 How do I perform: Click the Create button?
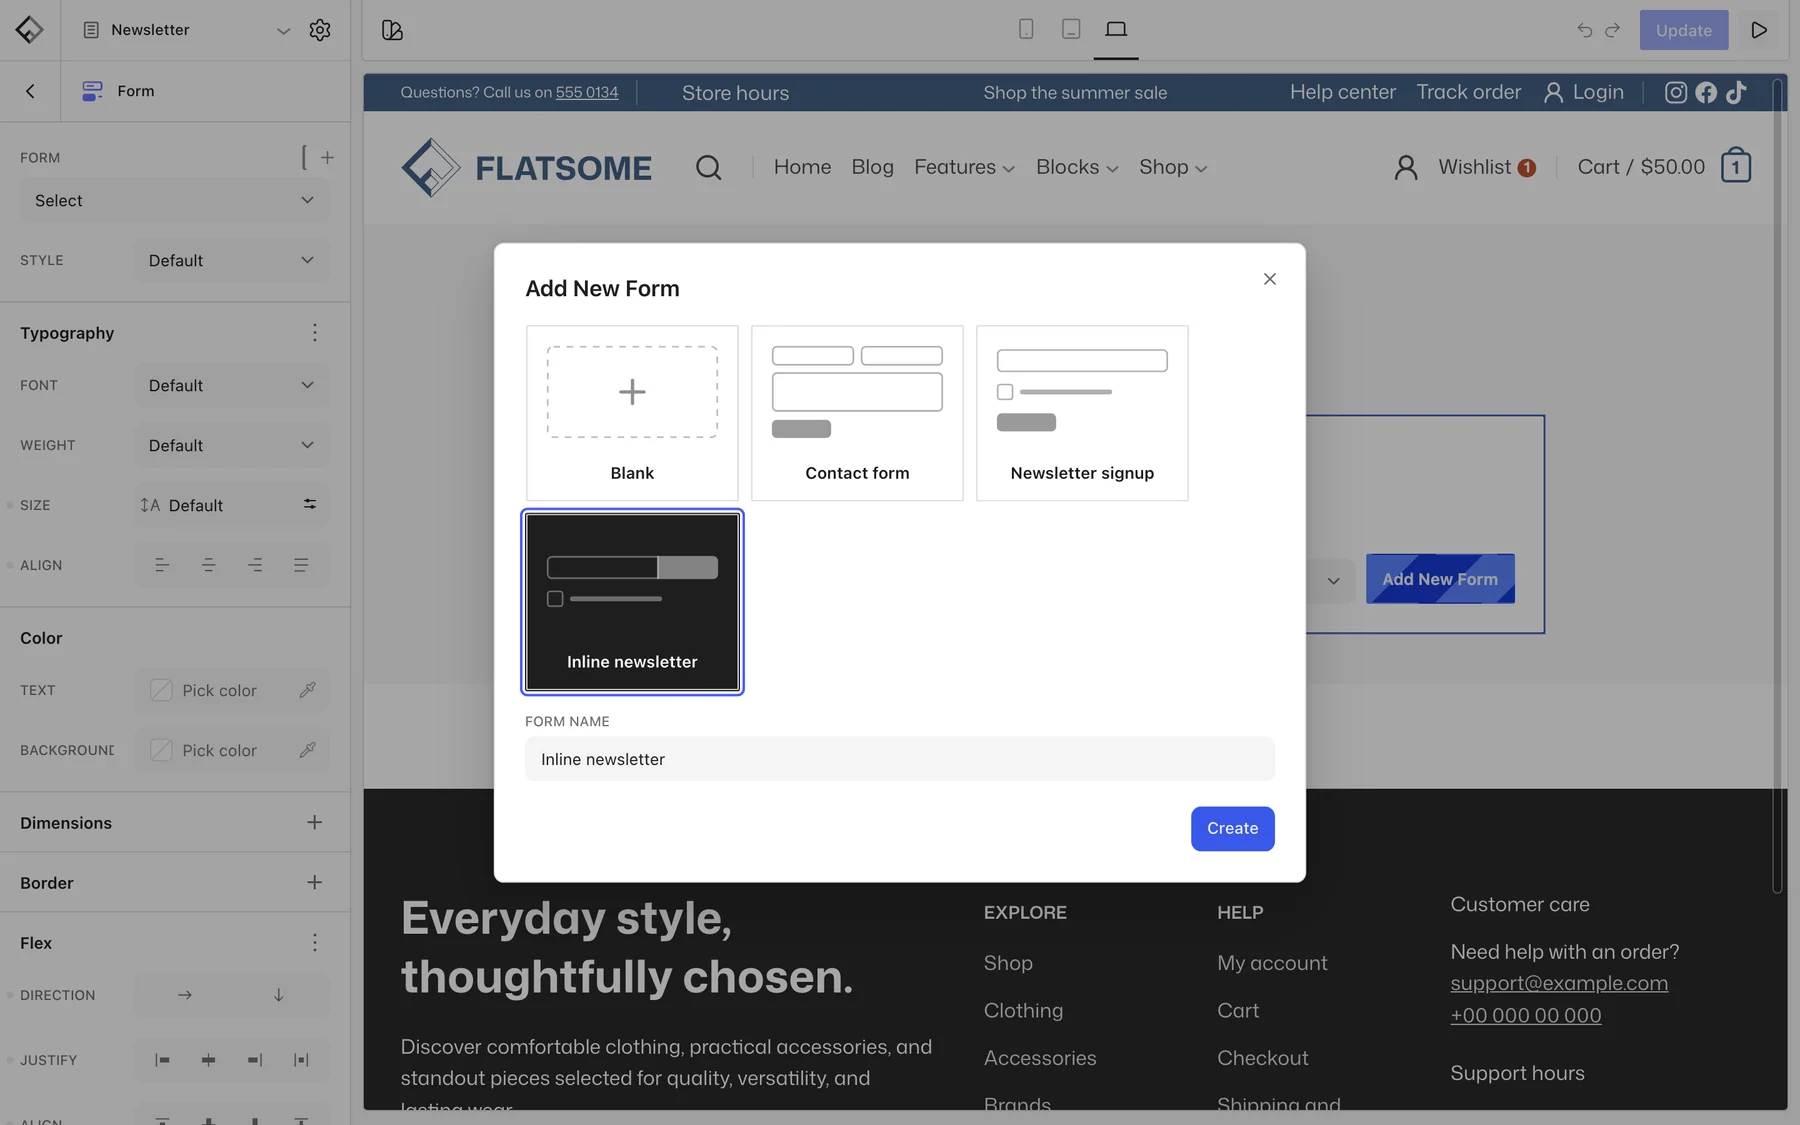pos(1232,829)
